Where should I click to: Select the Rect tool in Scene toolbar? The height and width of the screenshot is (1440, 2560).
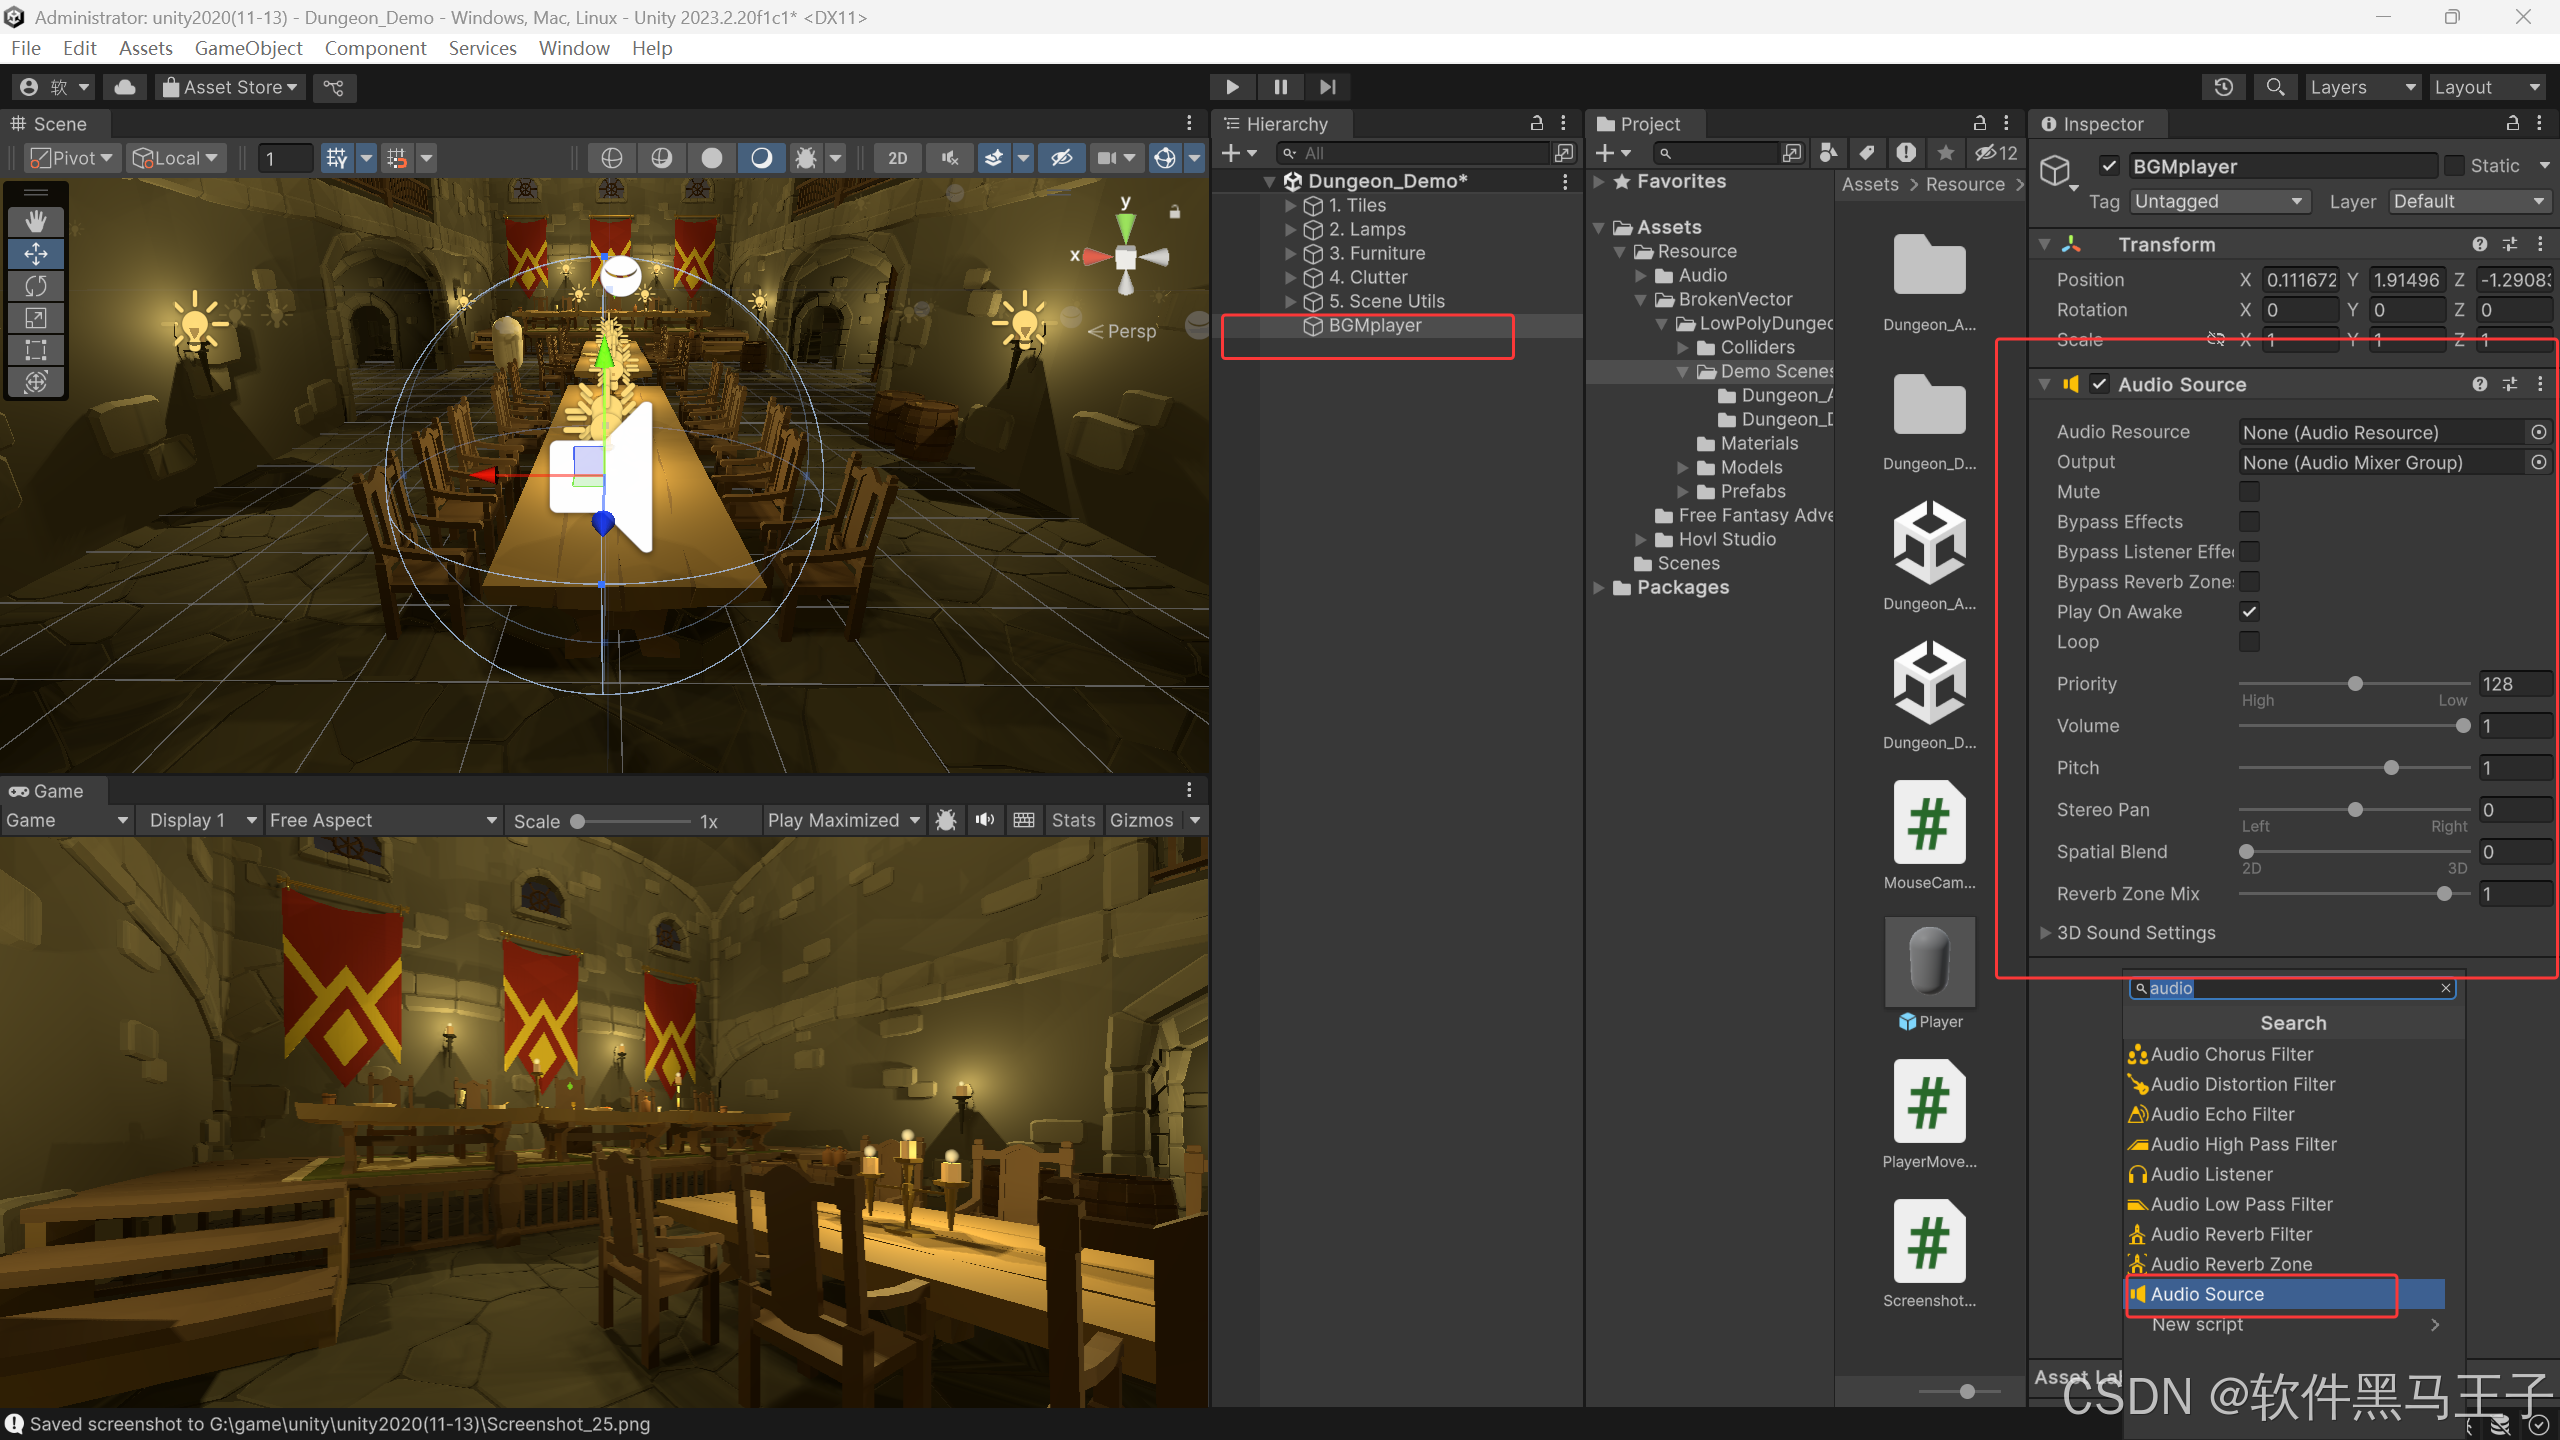click(36, 350)
